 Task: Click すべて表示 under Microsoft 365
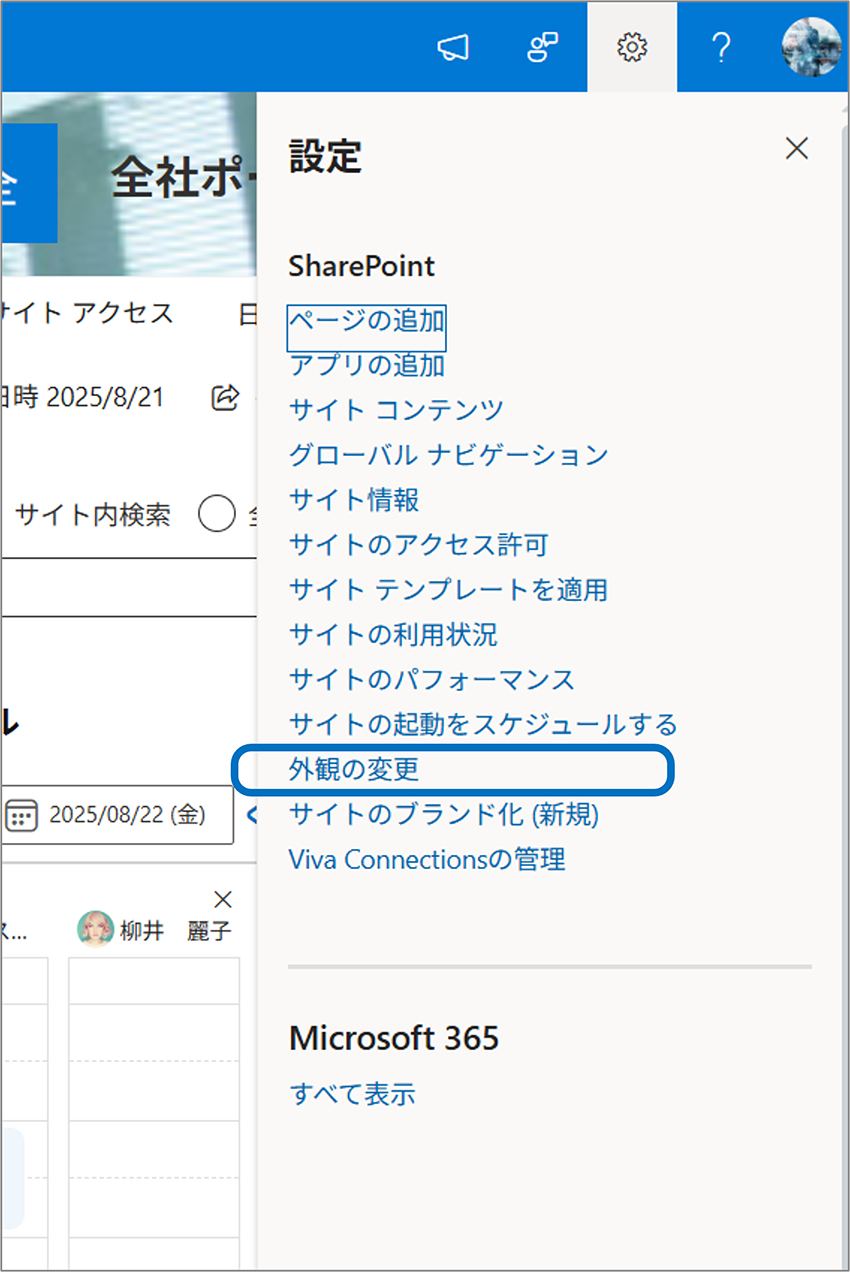352,1093
